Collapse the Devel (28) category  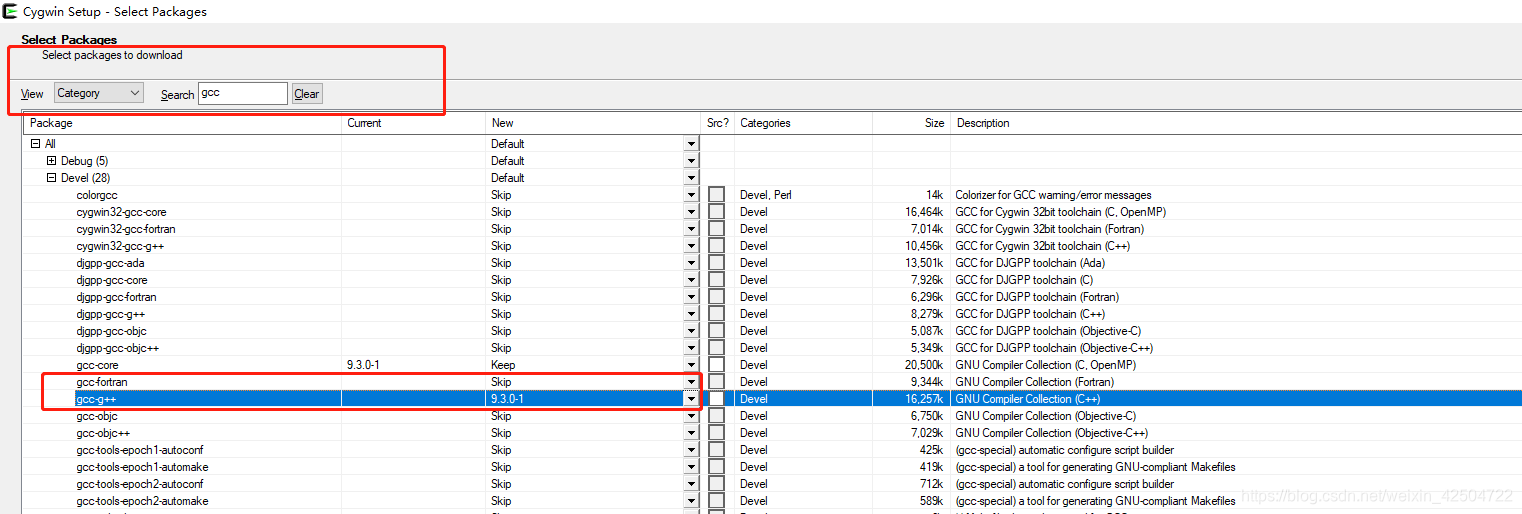tap(51, 178)
